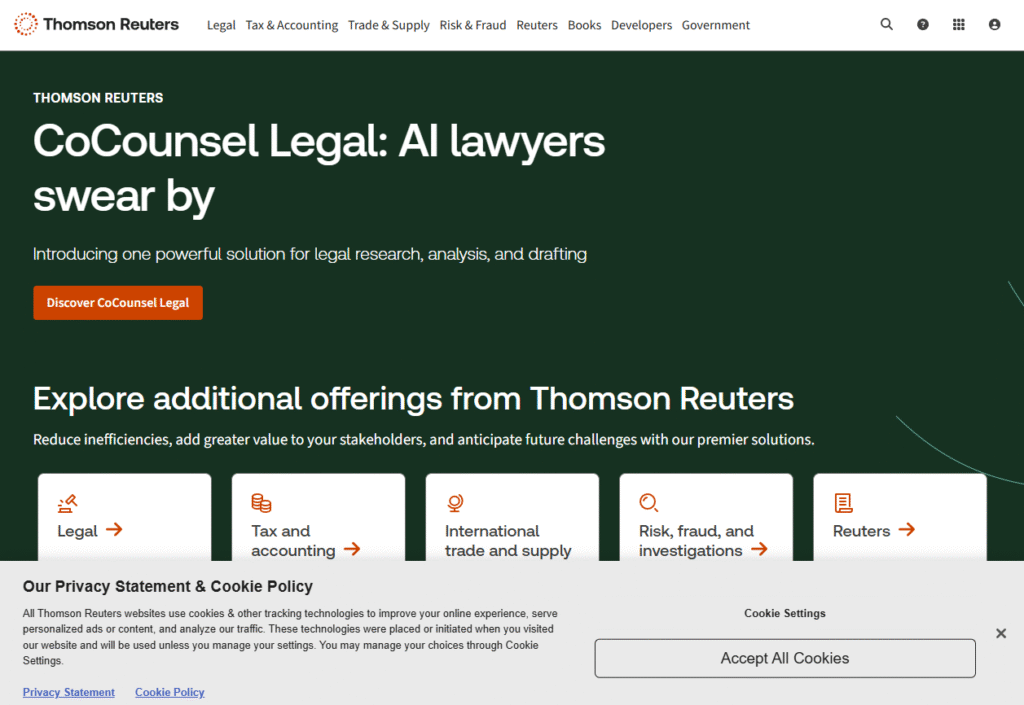This screenshot has width=1024, height=705.
Task: Open the Books navigation item
Action: [584, 25]
